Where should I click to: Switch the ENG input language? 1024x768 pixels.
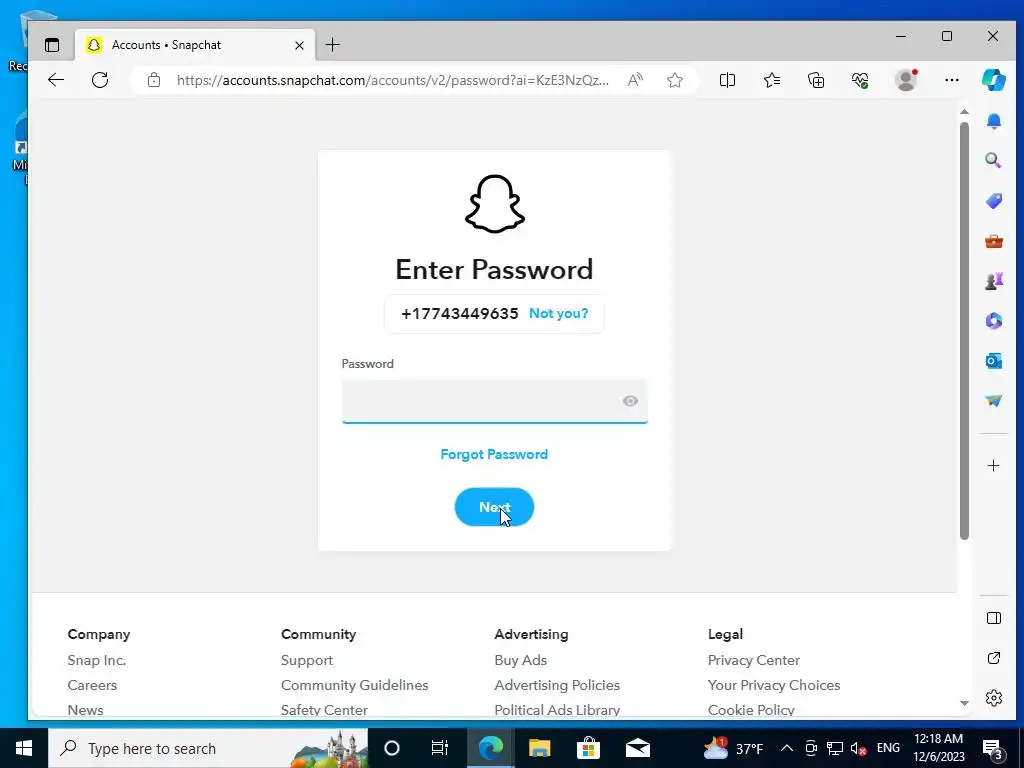coord(888,748)
